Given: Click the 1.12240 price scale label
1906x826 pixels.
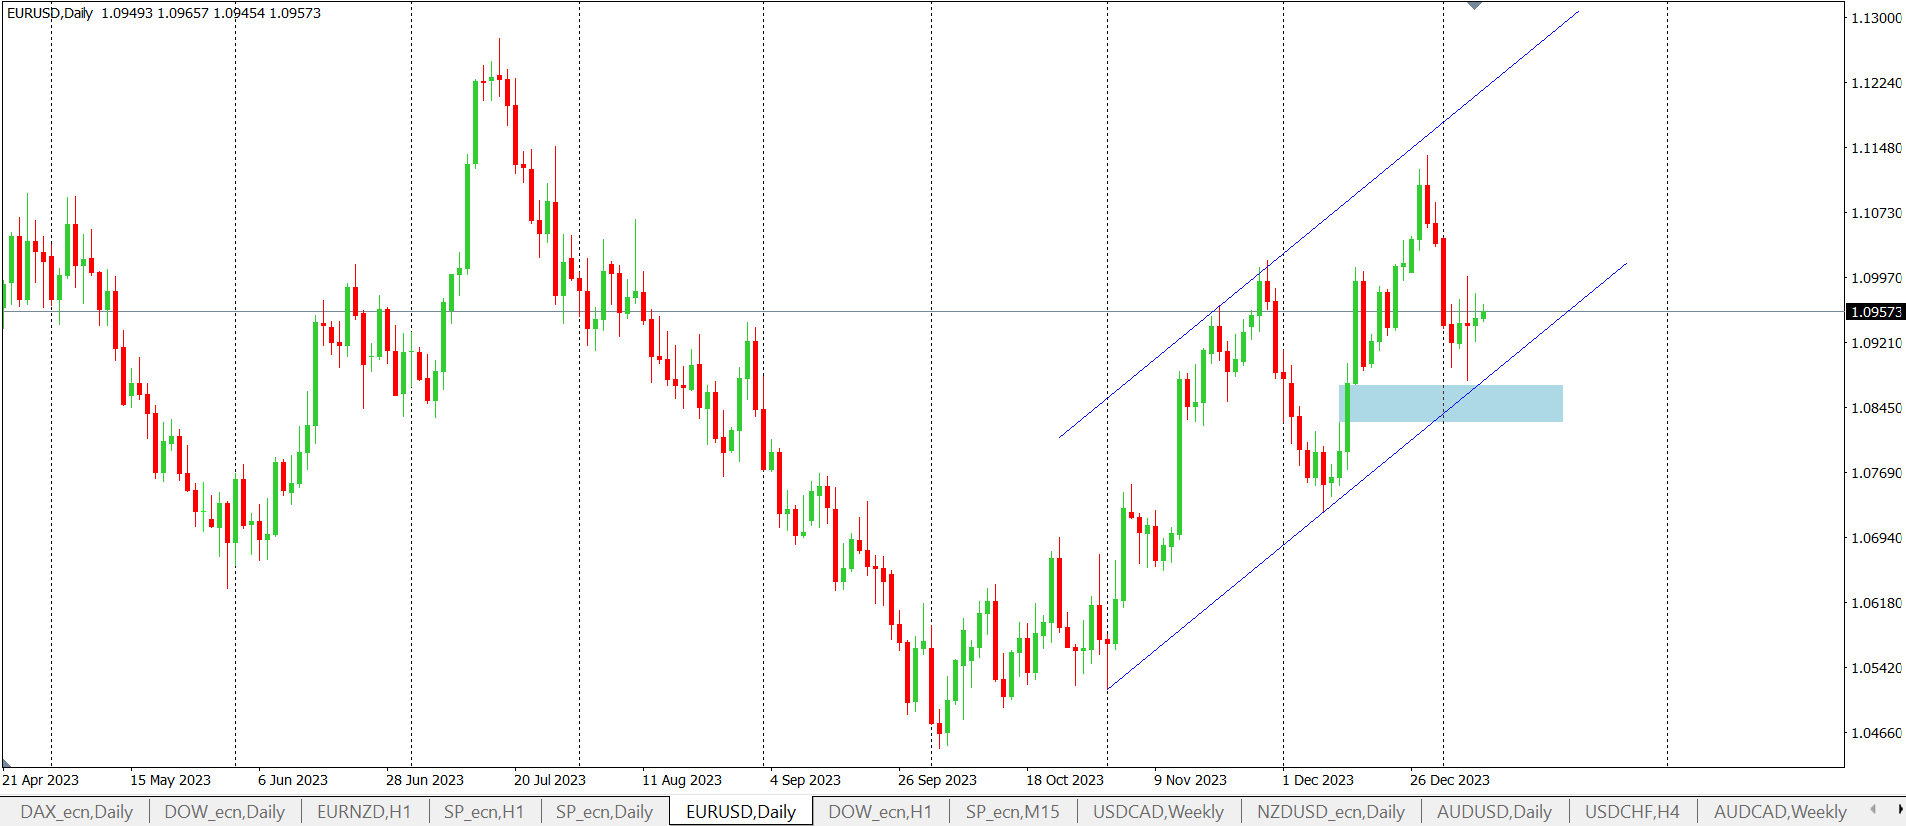Looking at the screenshot, I should (x=1876, y=83).
